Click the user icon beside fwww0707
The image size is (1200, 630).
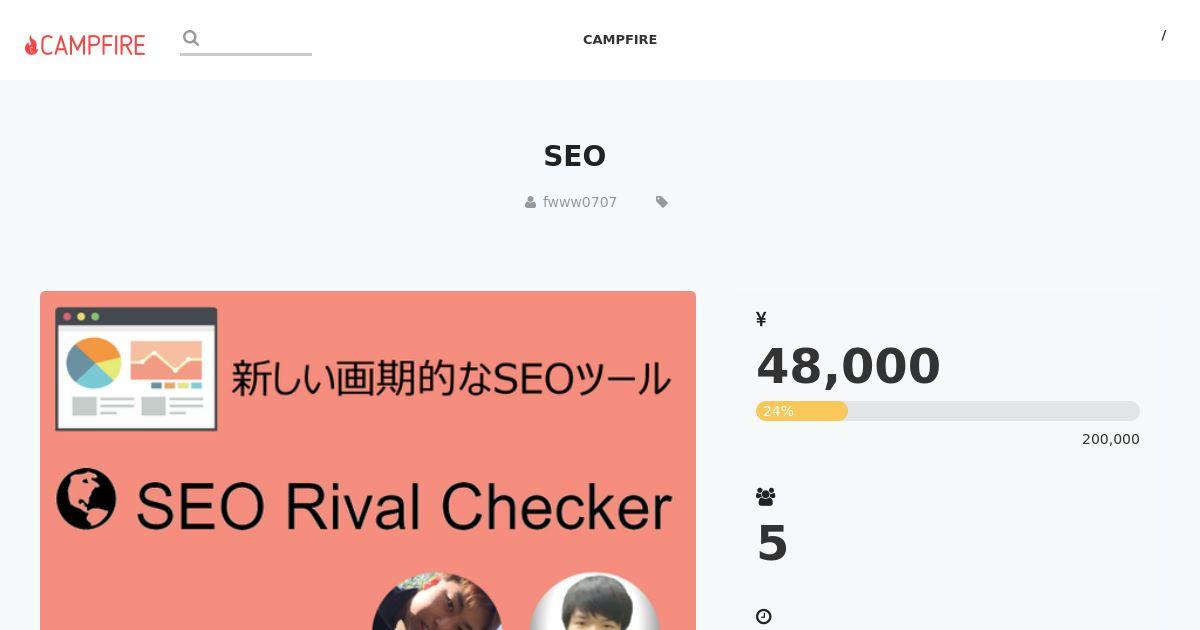[x=530, y=202]
